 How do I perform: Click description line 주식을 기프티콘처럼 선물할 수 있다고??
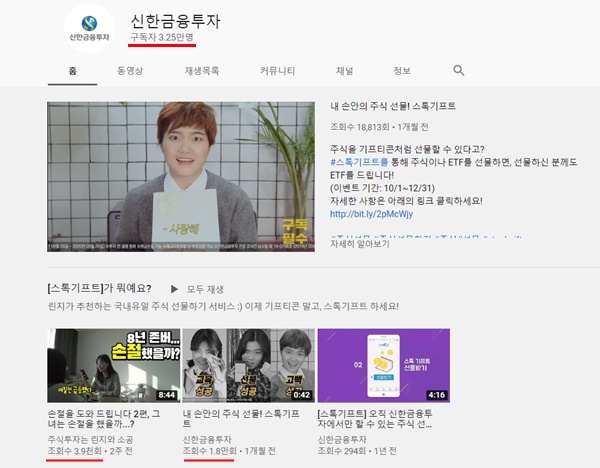pyautogui.click(x=407, y=149)
